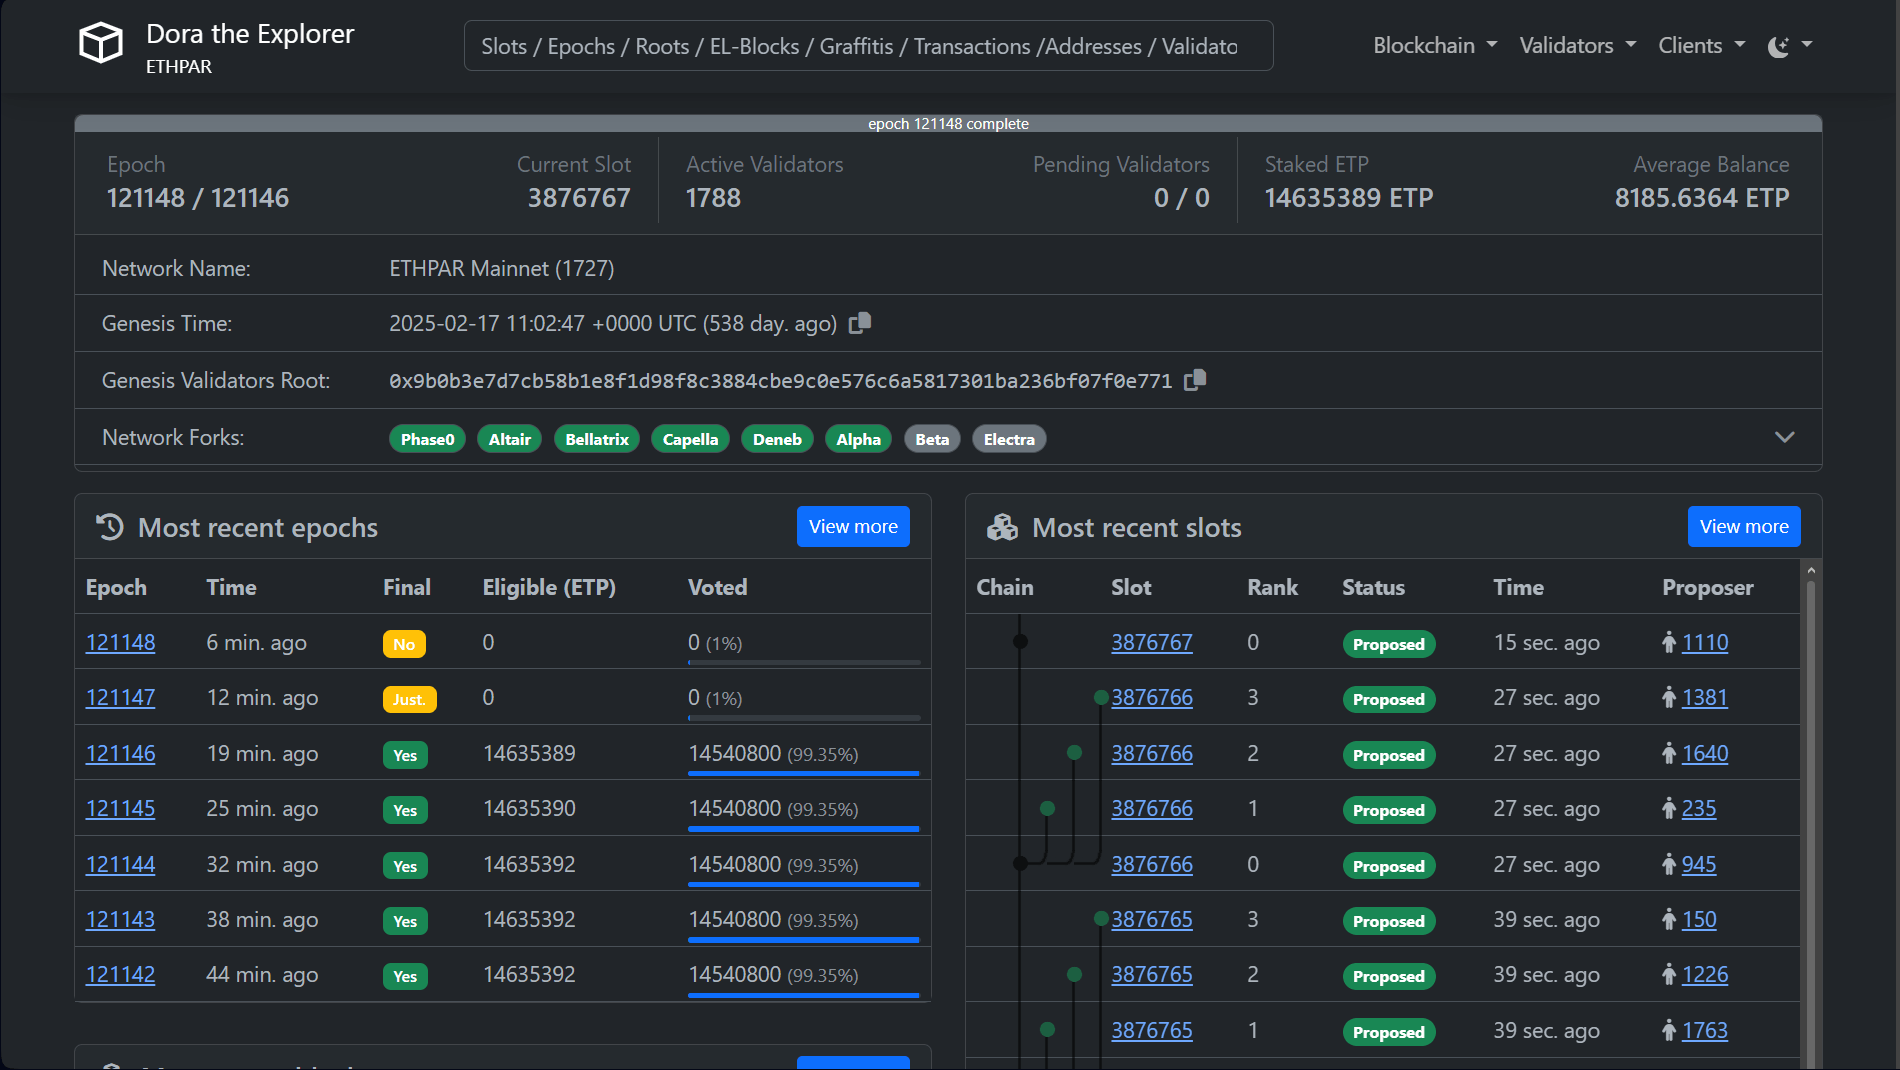Click the proposer icon beside validator 945
This screenshot has width=1900, height=1070.
(1669, 864)
